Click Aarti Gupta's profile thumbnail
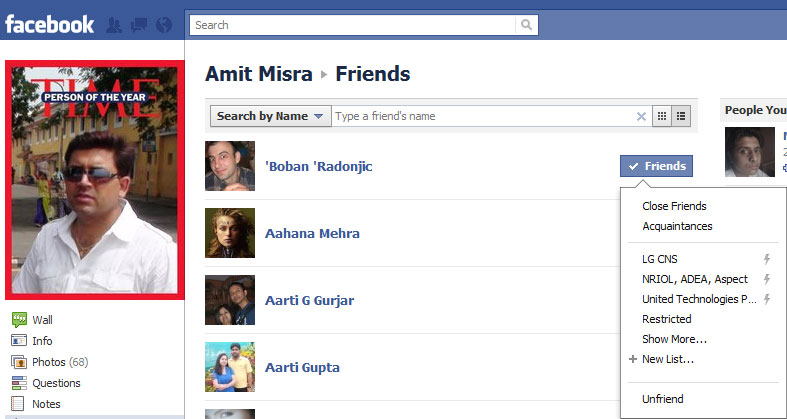 click(230, 367)
